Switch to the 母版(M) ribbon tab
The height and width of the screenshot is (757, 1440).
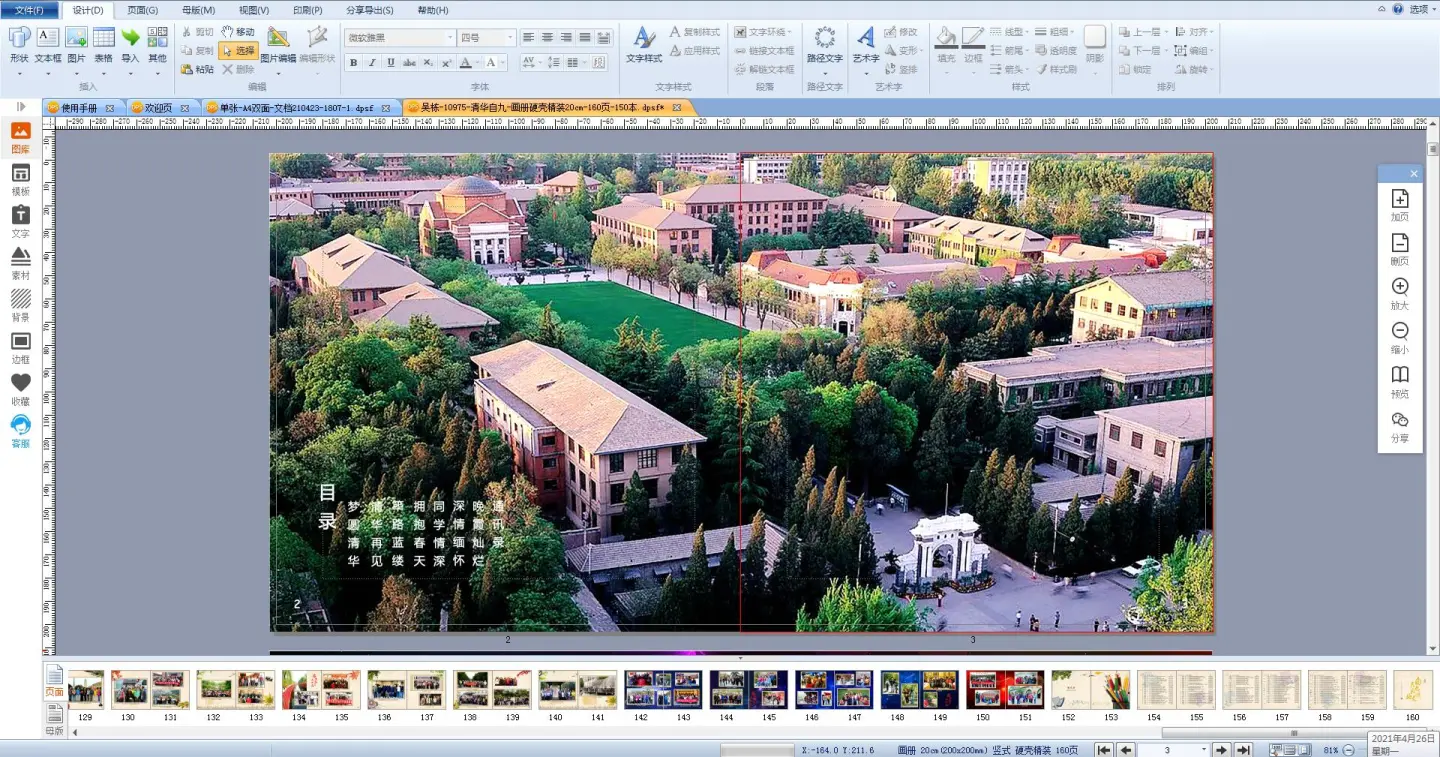tap(198, 10)
